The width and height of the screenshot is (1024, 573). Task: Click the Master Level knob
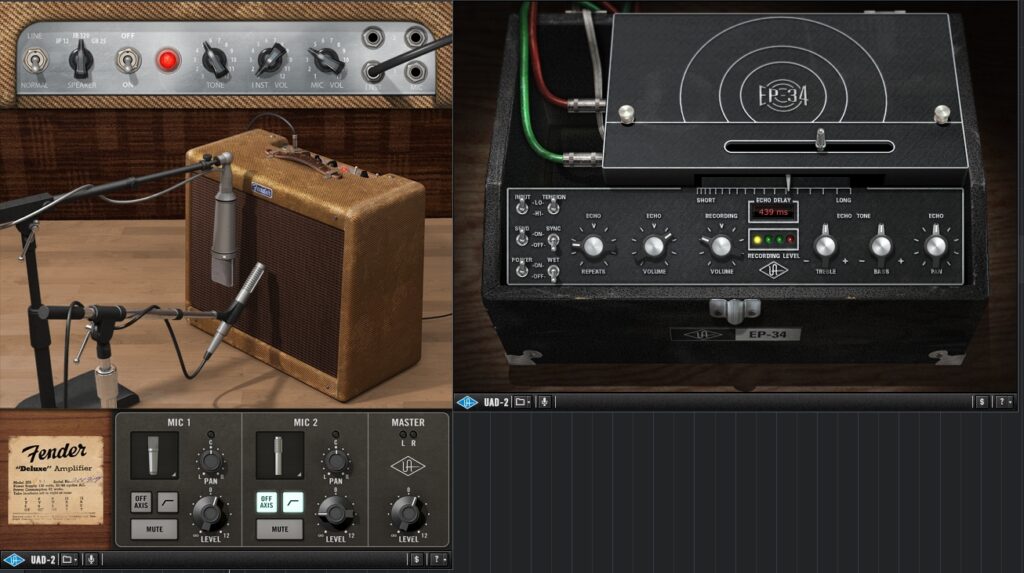click(x=408, y=513)
